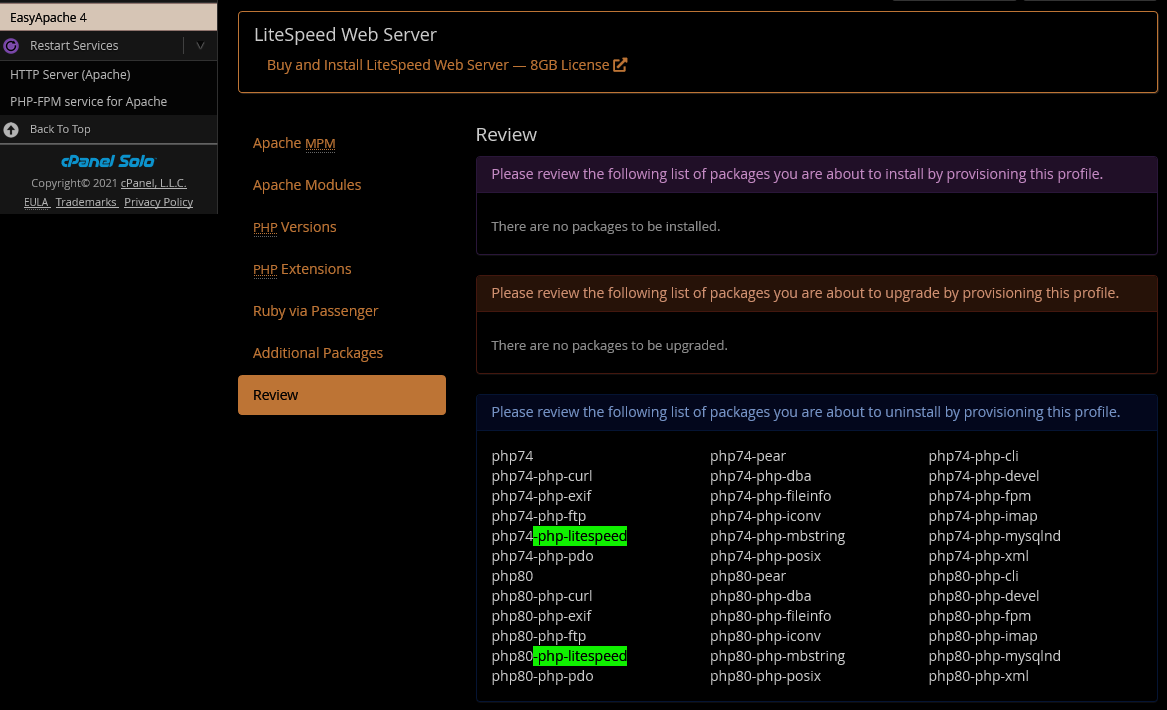The image size is (1167, 710).
Task: Click Back To Top link
Action: tap(60, 129)
